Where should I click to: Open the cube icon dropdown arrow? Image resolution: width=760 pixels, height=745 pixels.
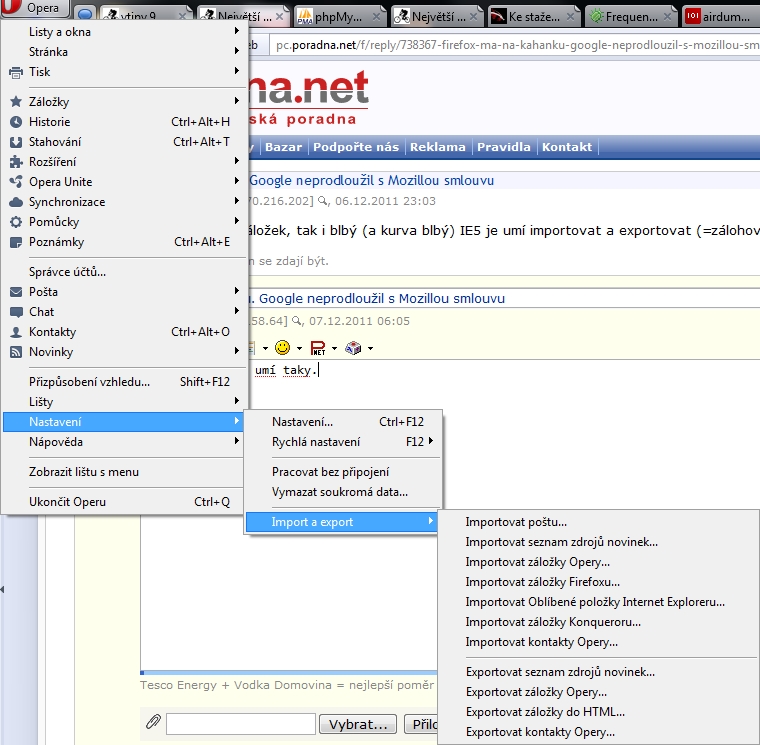click(370, 348)
